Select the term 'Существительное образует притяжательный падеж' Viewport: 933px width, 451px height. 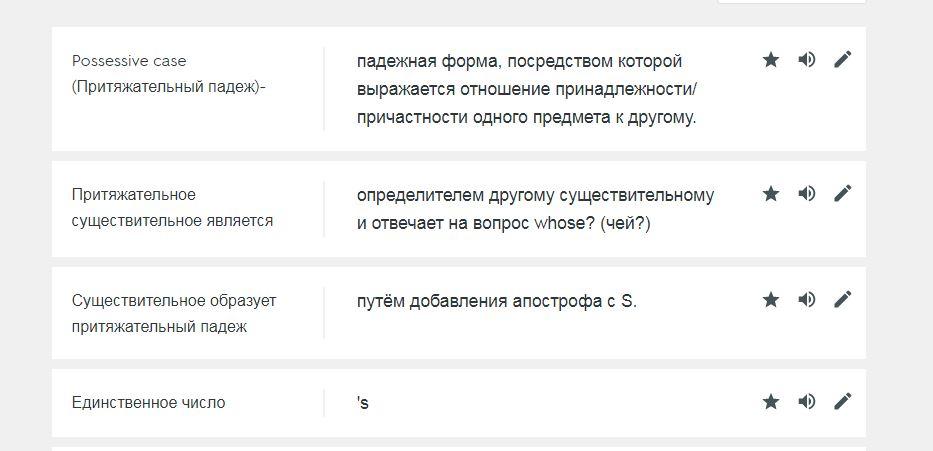pos(174,314)
